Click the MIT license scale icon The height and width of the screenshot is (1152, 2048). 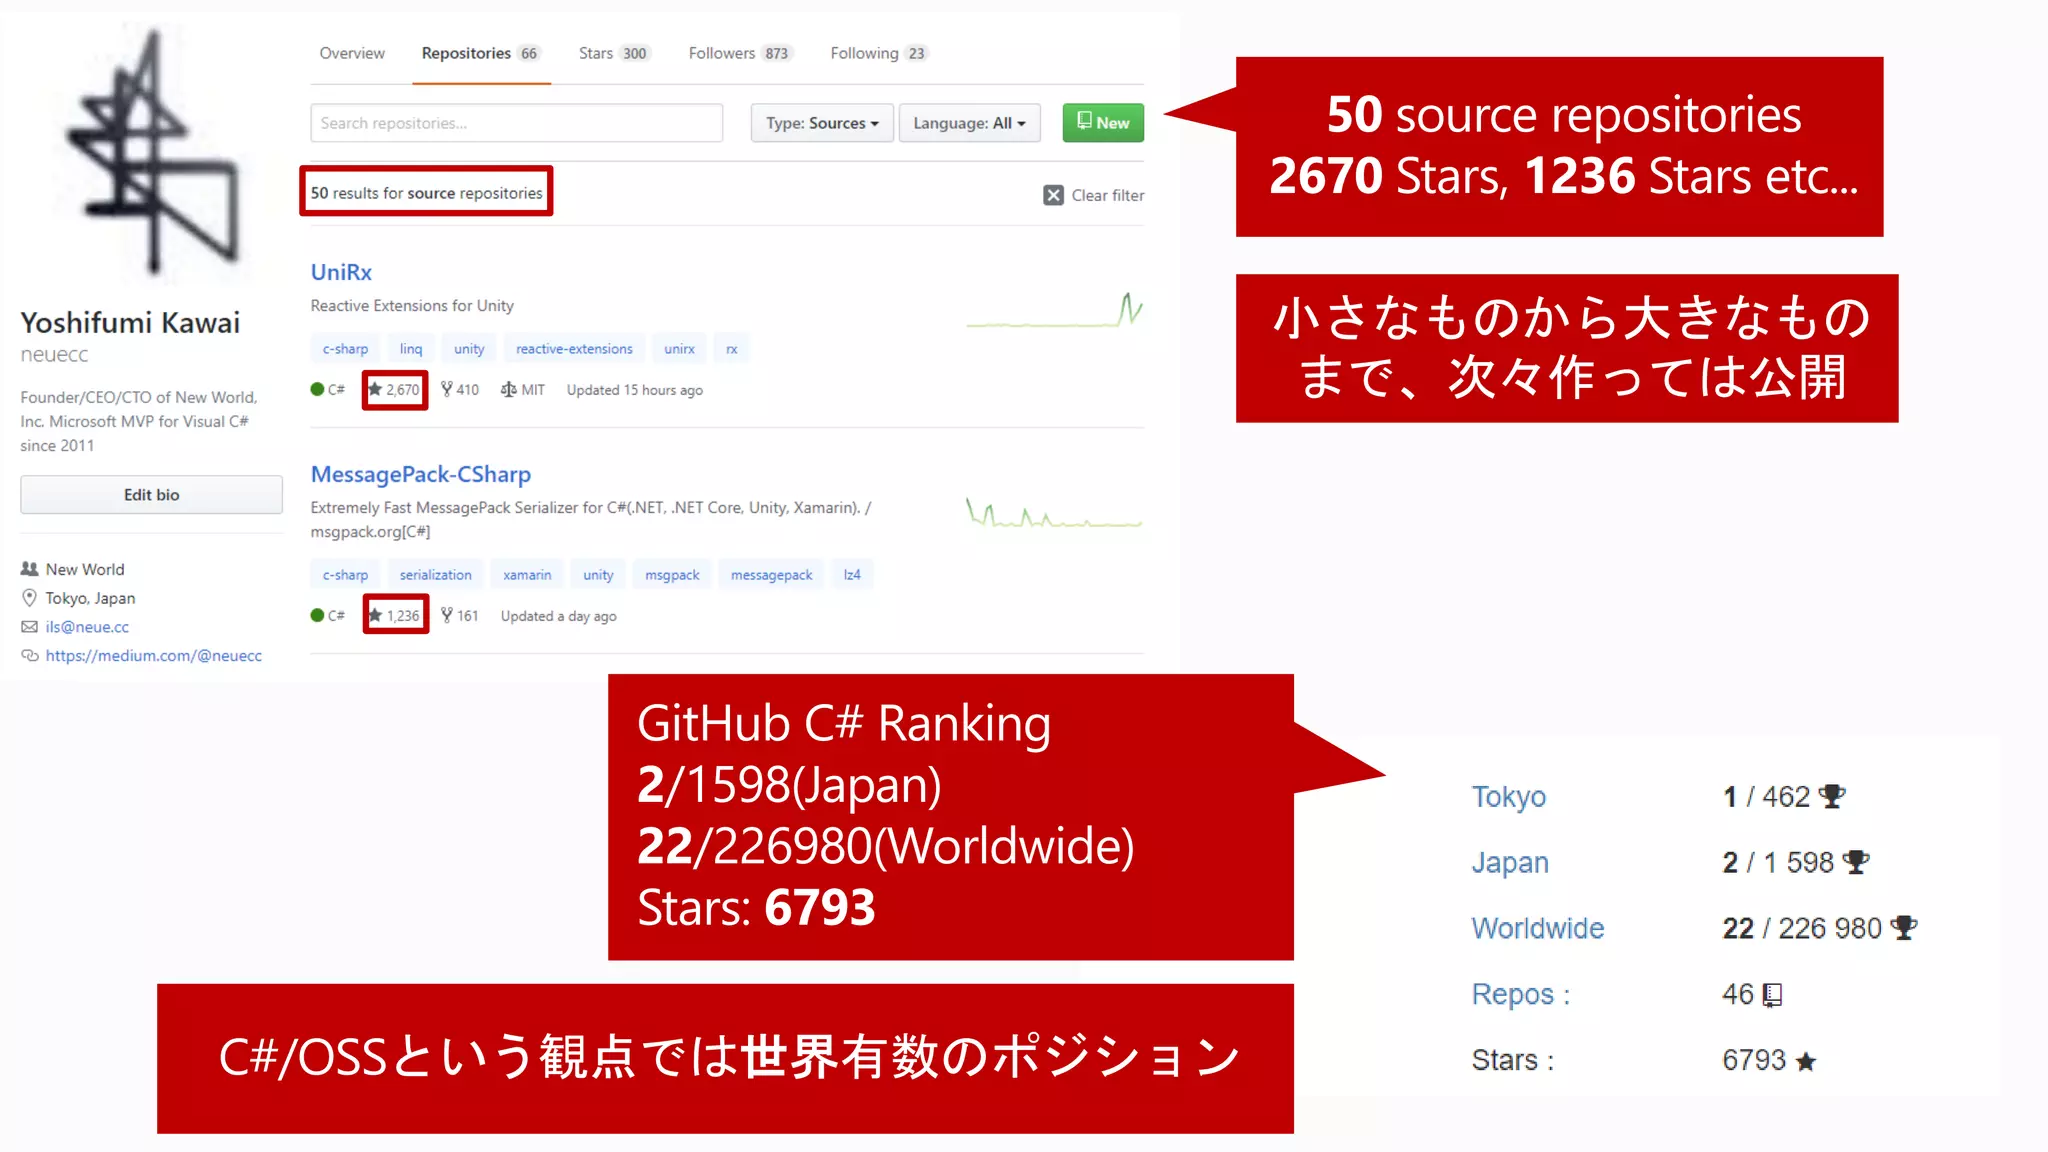click(x=508, y=390)
